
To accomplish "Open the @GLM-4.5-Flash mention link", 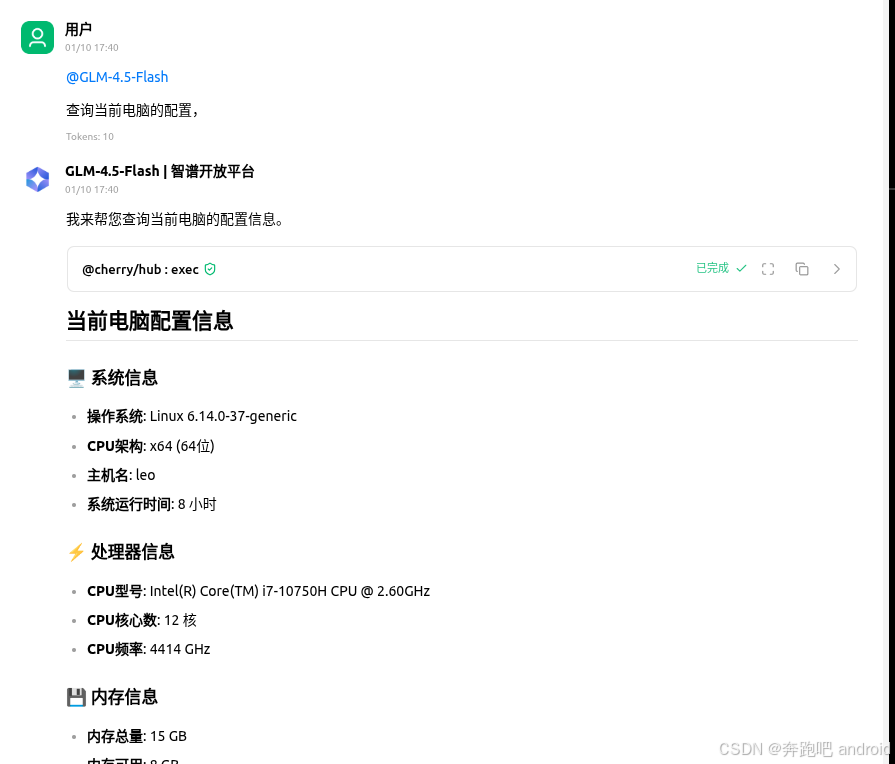I will pyautogui.click(x=117, y=77).
